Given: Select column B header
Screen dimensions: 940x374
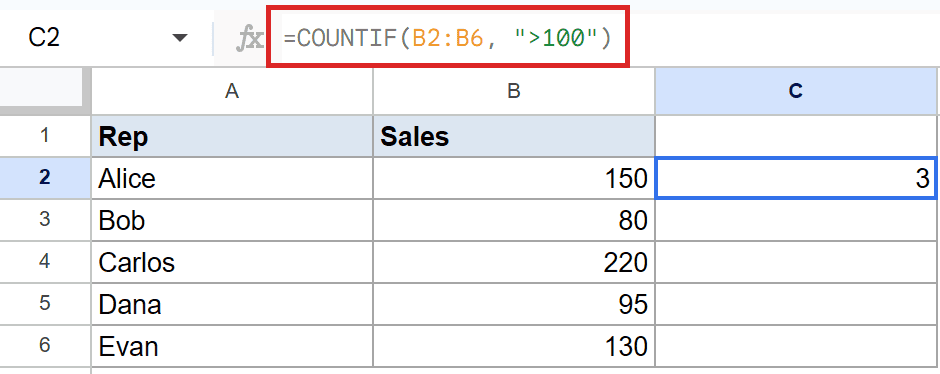Looking at the screenshot, I should click(514, 91).
